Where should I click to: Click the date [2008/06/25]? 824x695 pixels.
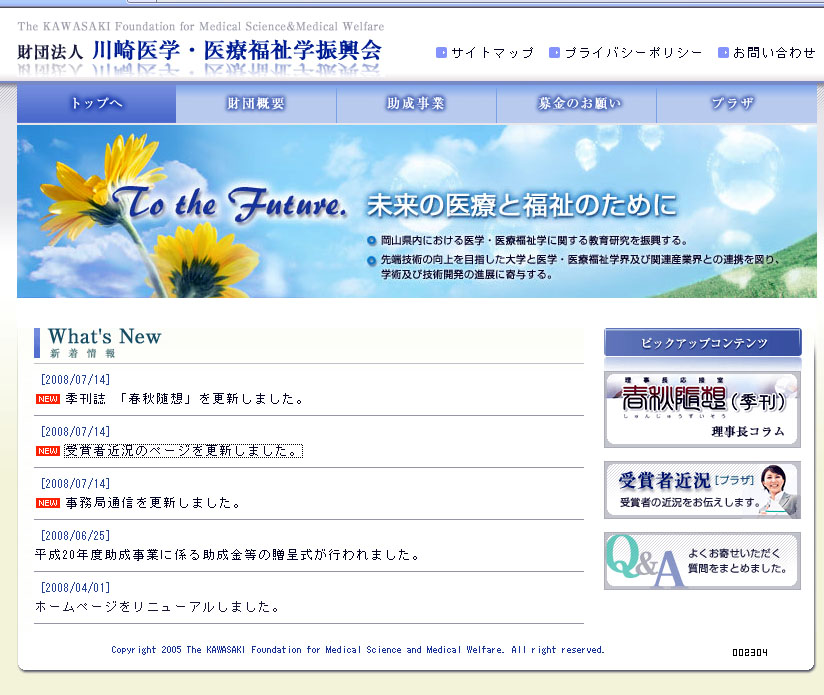tap(75, 535)
